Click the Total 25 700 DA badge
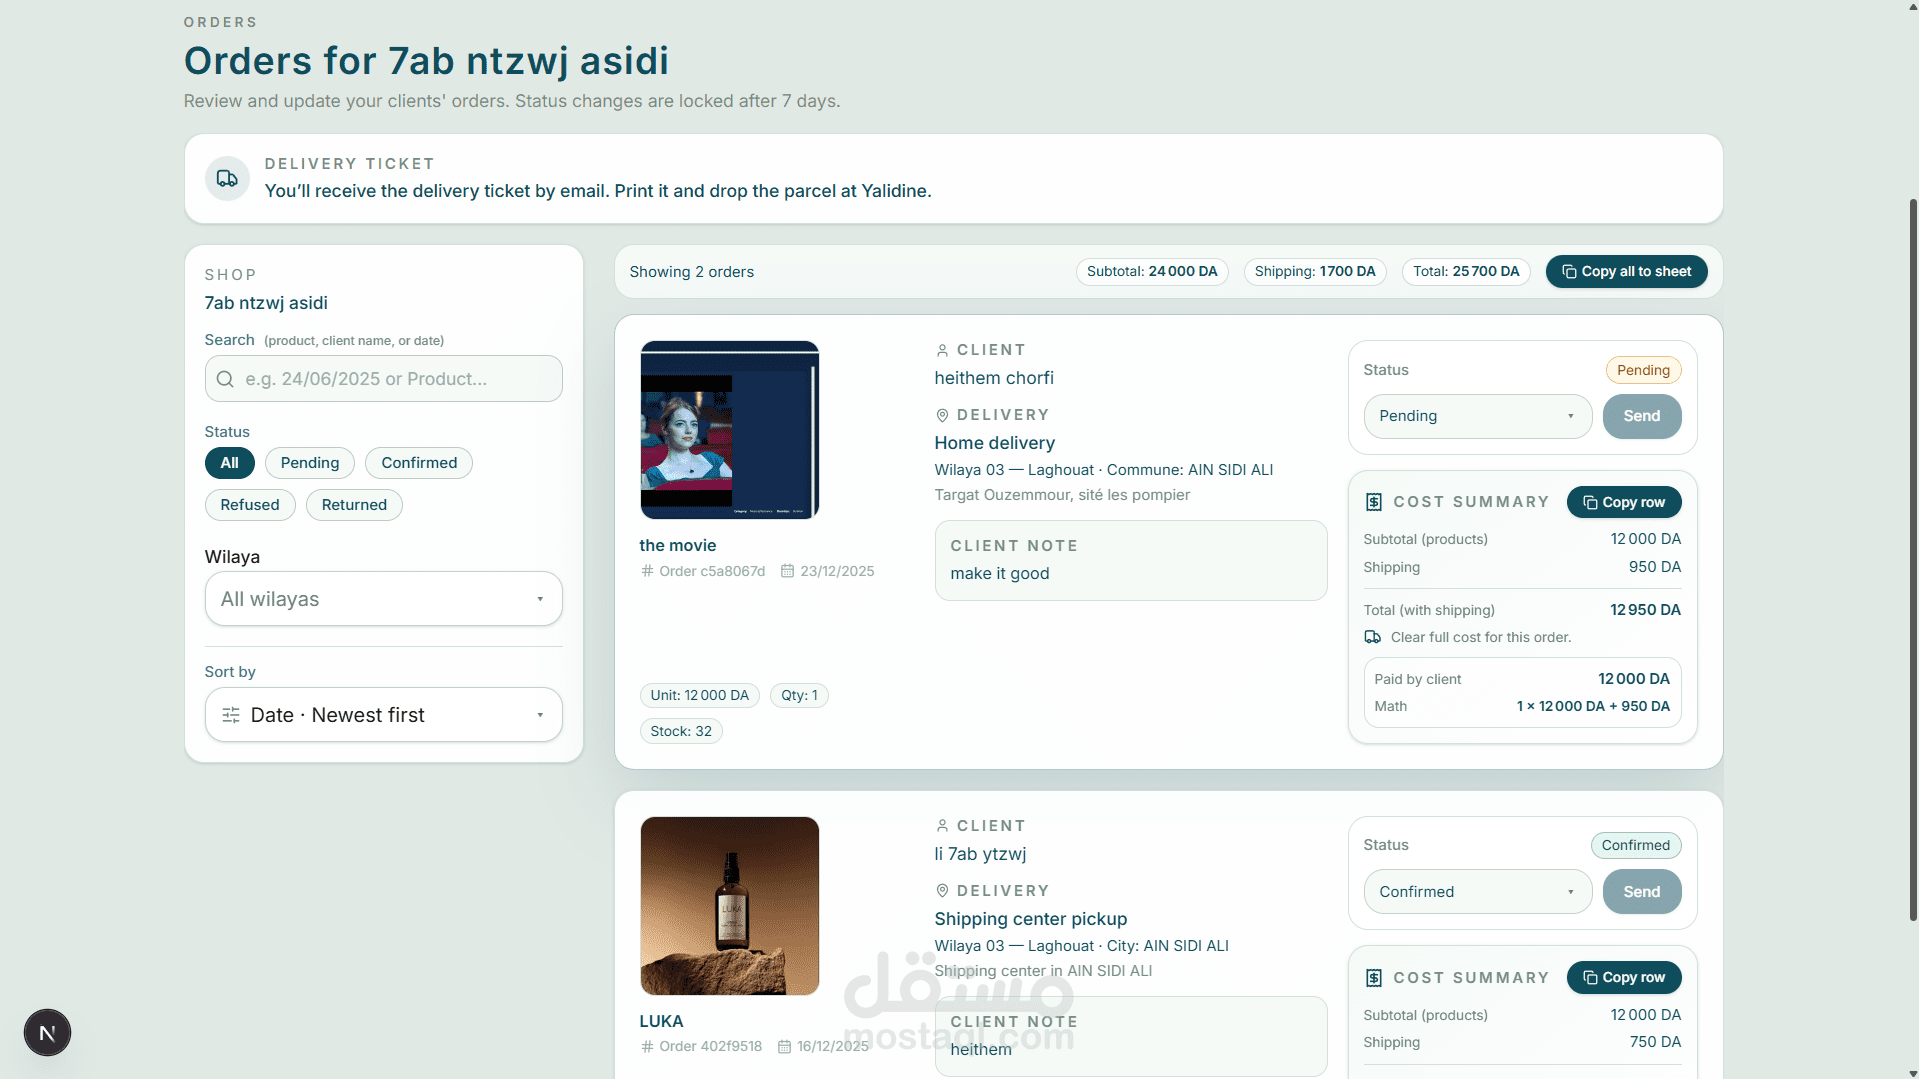The image size is (1919, 1079). 1466,272
